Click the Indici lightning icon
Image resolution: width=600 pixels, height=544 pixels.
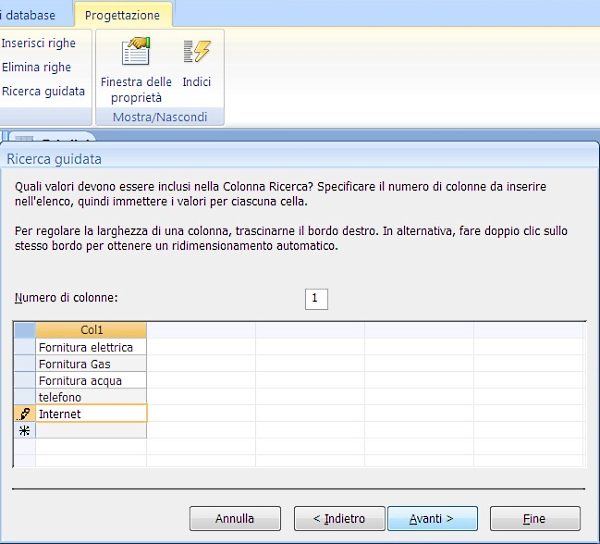coord(196,53)
